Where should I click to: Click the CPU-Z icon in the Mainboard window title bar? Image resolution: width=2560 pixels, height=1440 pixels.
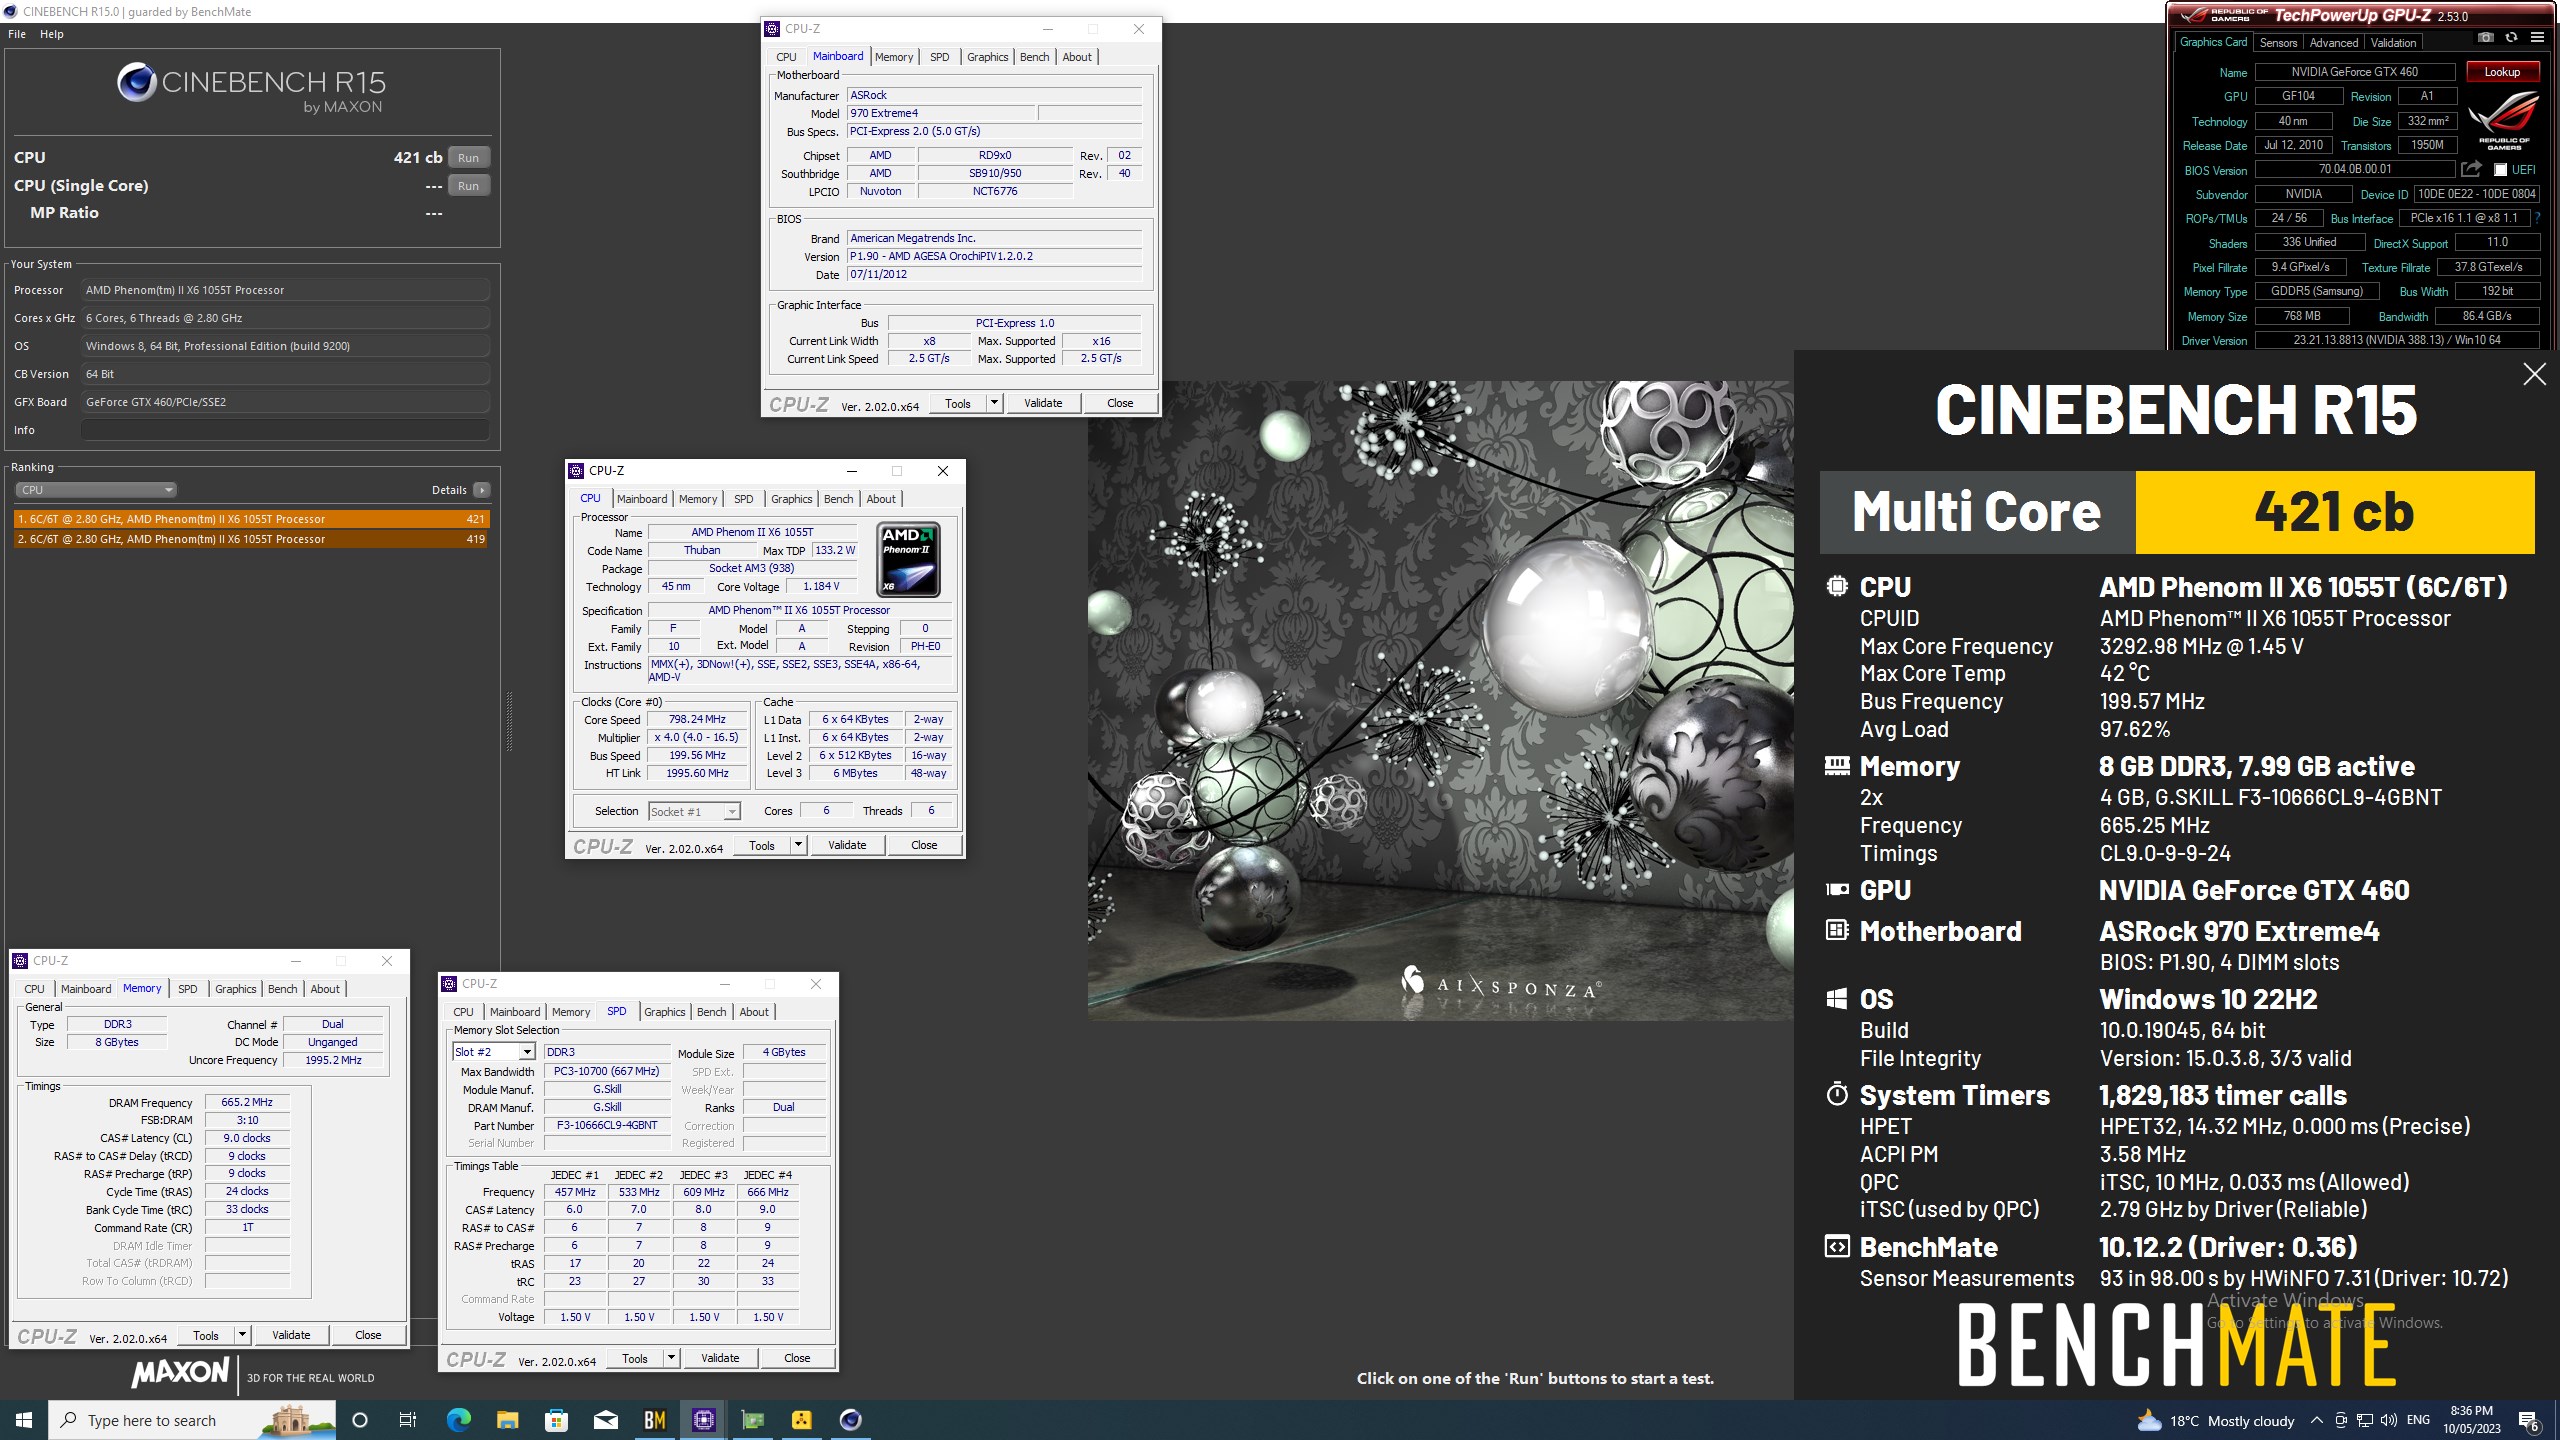pos(772,29)
